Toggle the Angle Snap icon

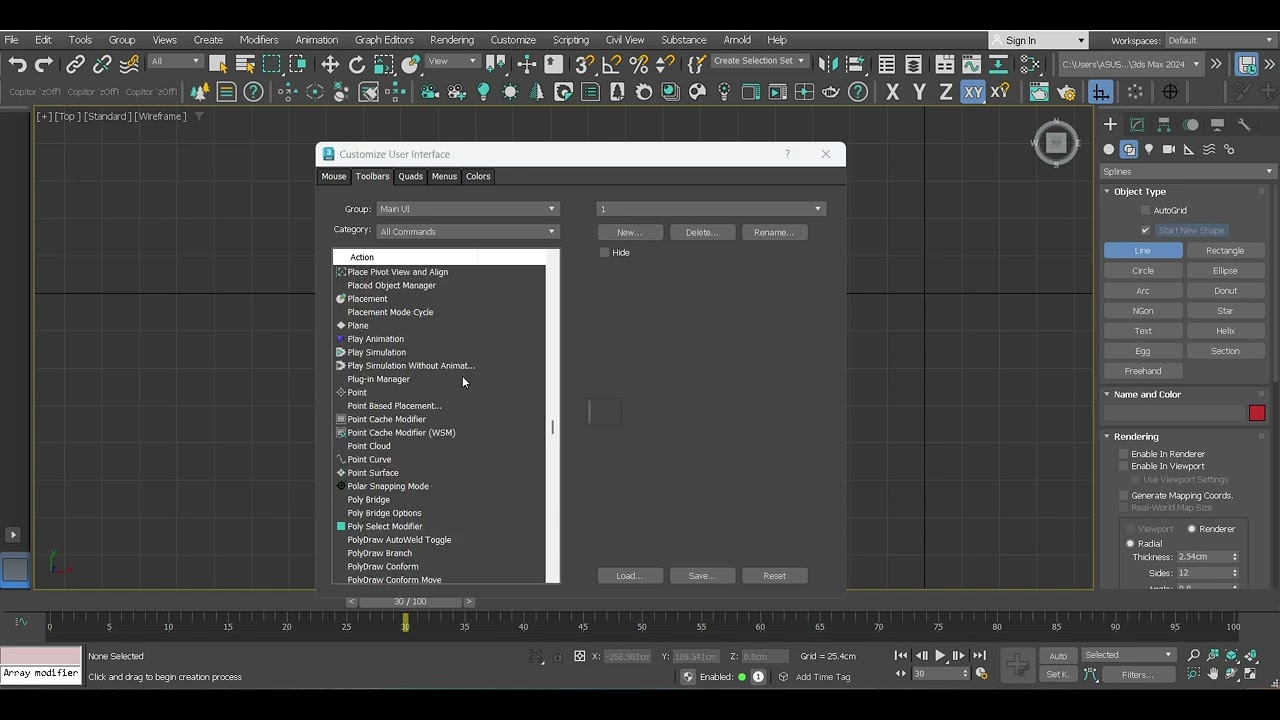[612, 64]
